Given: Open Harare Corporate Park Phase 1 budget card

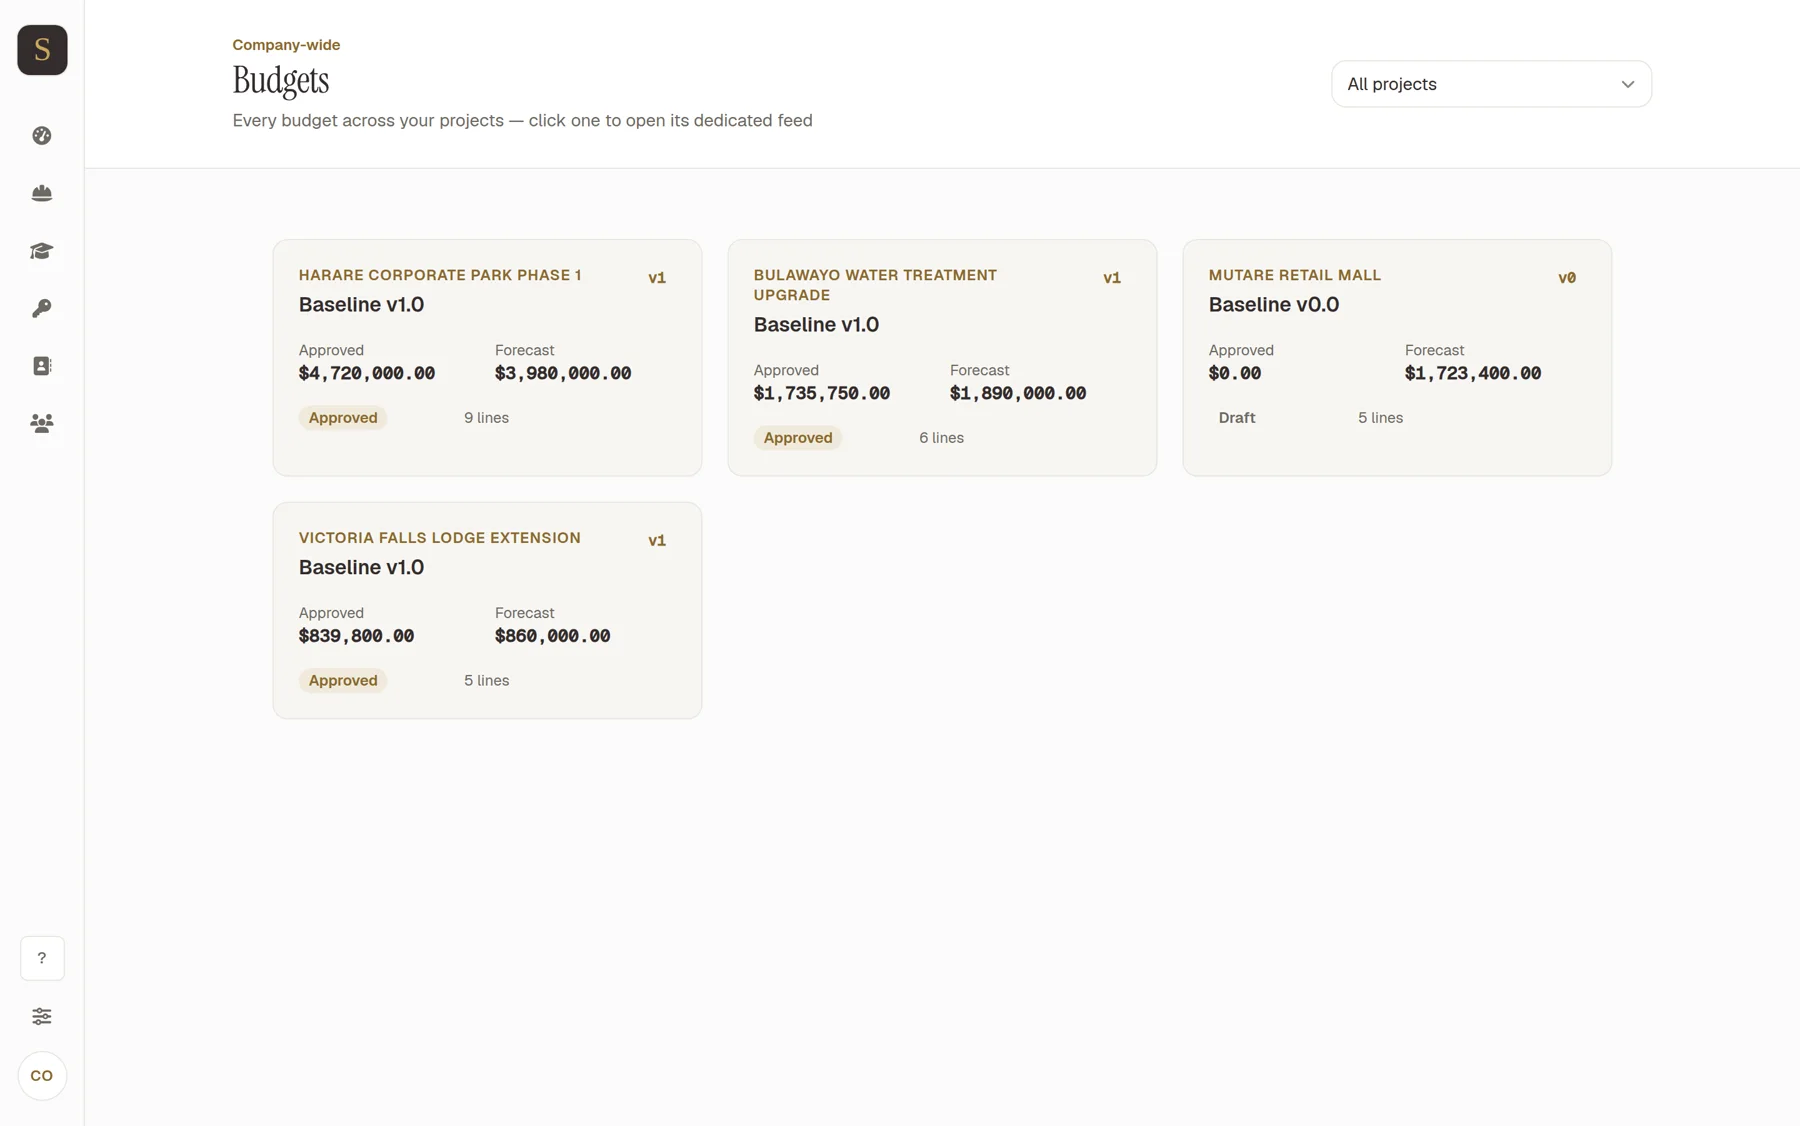Looking at the screenshot, I should point(487,357).
